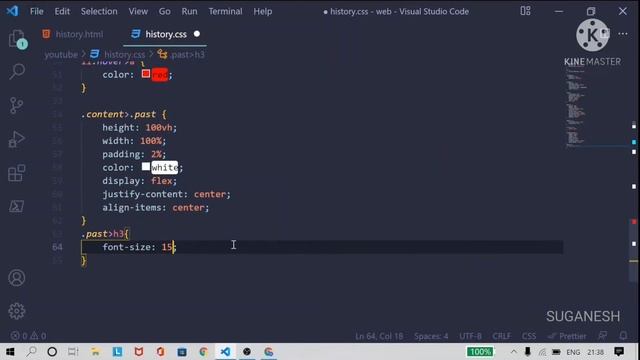Open the Extensions view
This screenshot has height=360, width=640.
16,173
